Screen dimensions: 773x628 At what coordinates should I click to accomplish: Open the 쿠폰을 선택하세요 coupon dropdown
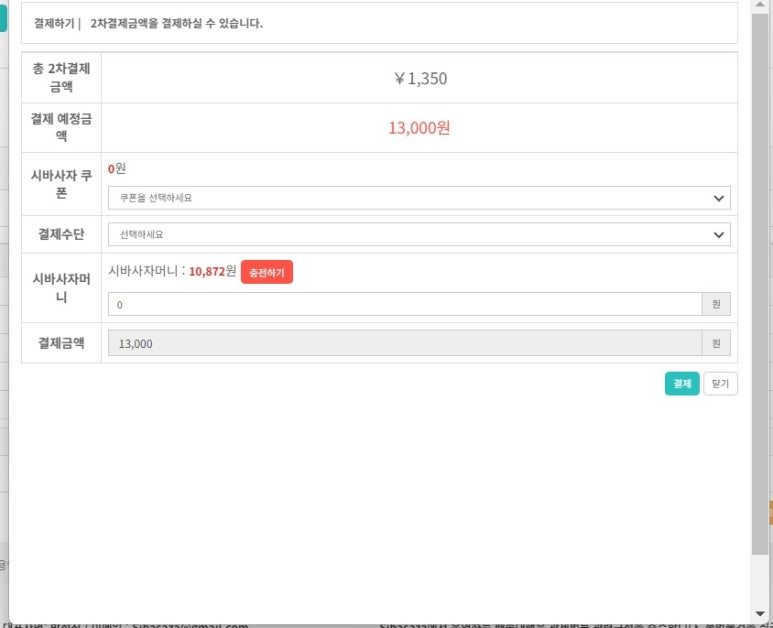tap(419, 198)
